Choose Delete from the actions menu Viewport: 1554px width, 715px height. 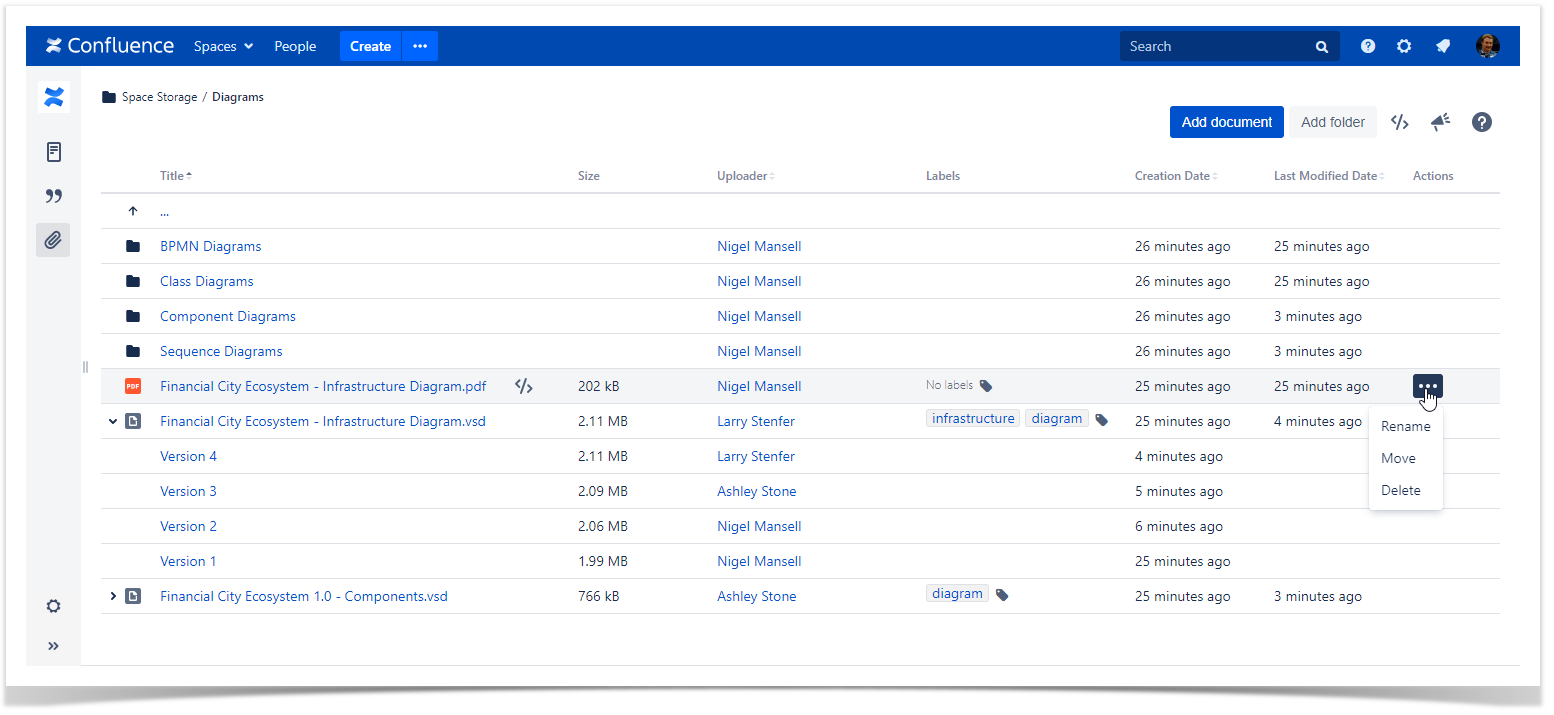click(1403, 490)
